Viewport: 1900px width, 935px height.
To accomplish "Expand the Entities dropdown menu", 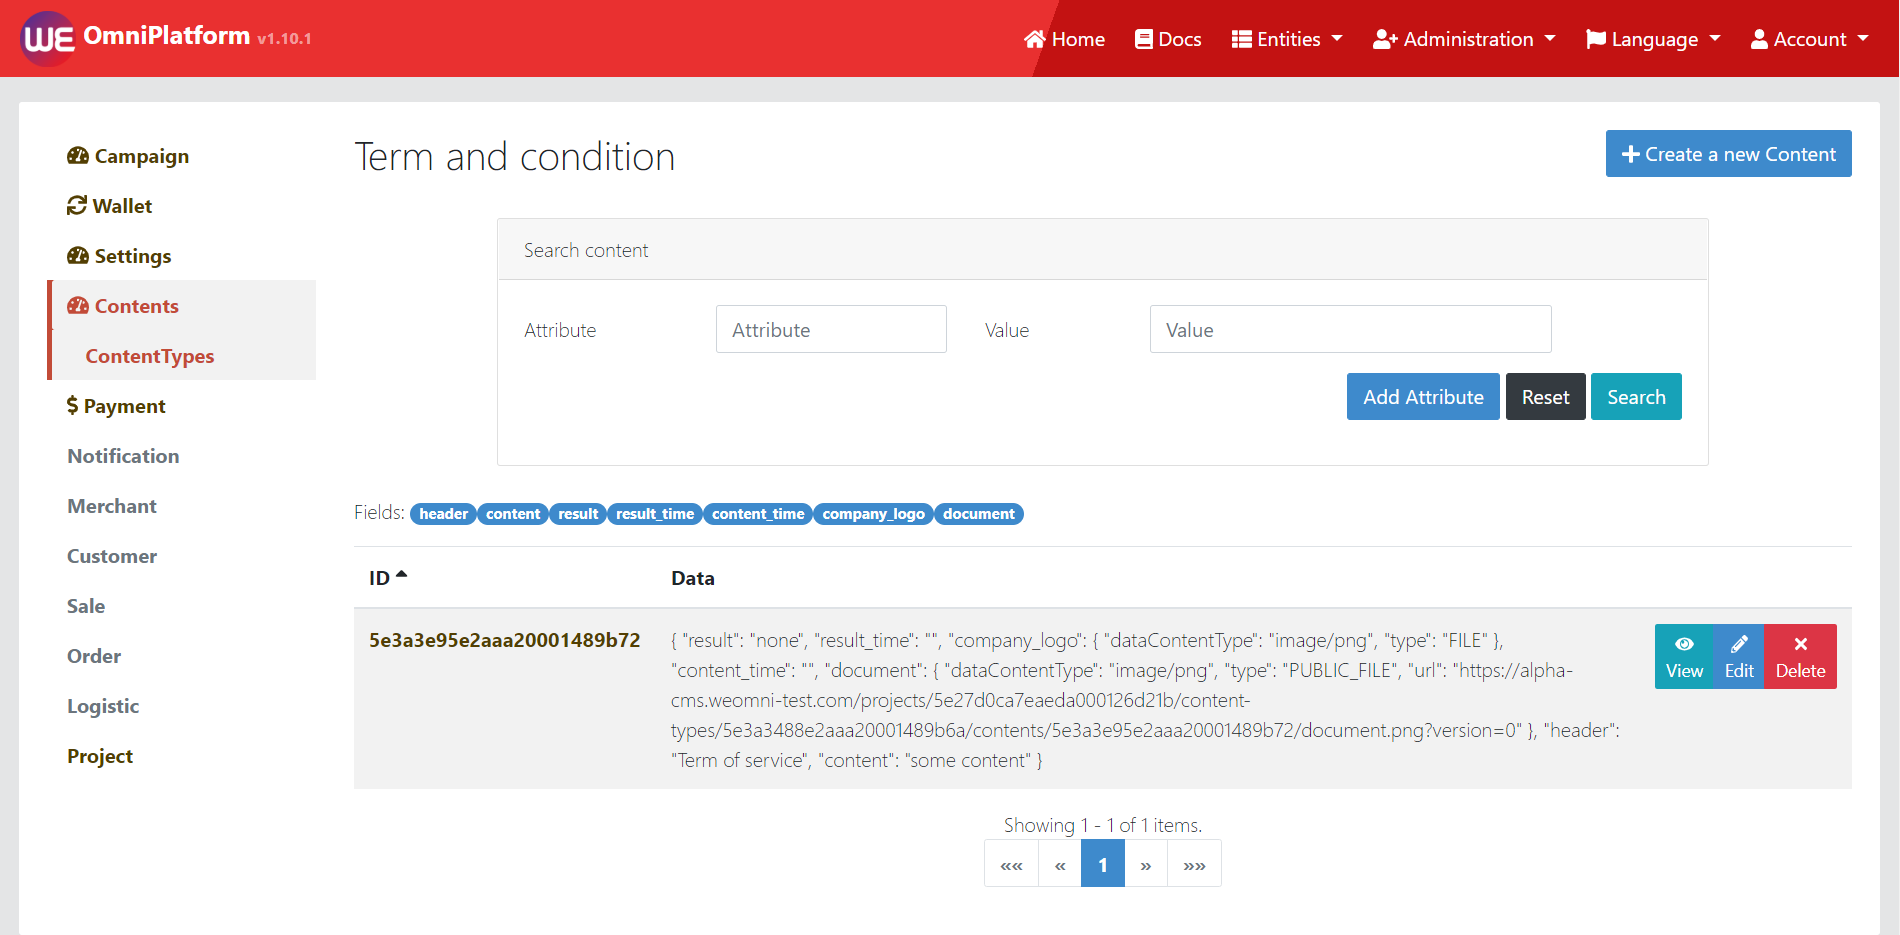I will click(1286, 39).
